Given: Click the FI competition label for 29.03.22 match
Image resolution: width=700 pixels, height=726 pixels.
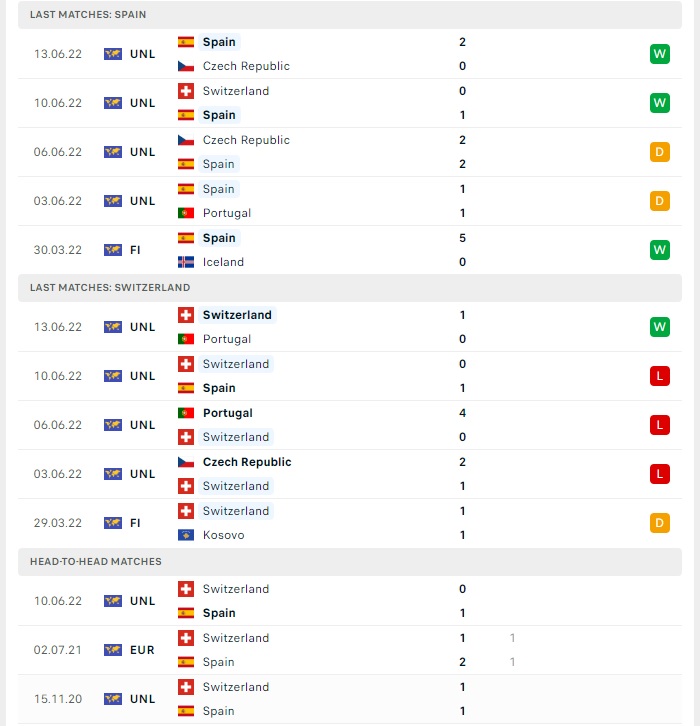Looking at the screenshot, I should tap(135, 523).
